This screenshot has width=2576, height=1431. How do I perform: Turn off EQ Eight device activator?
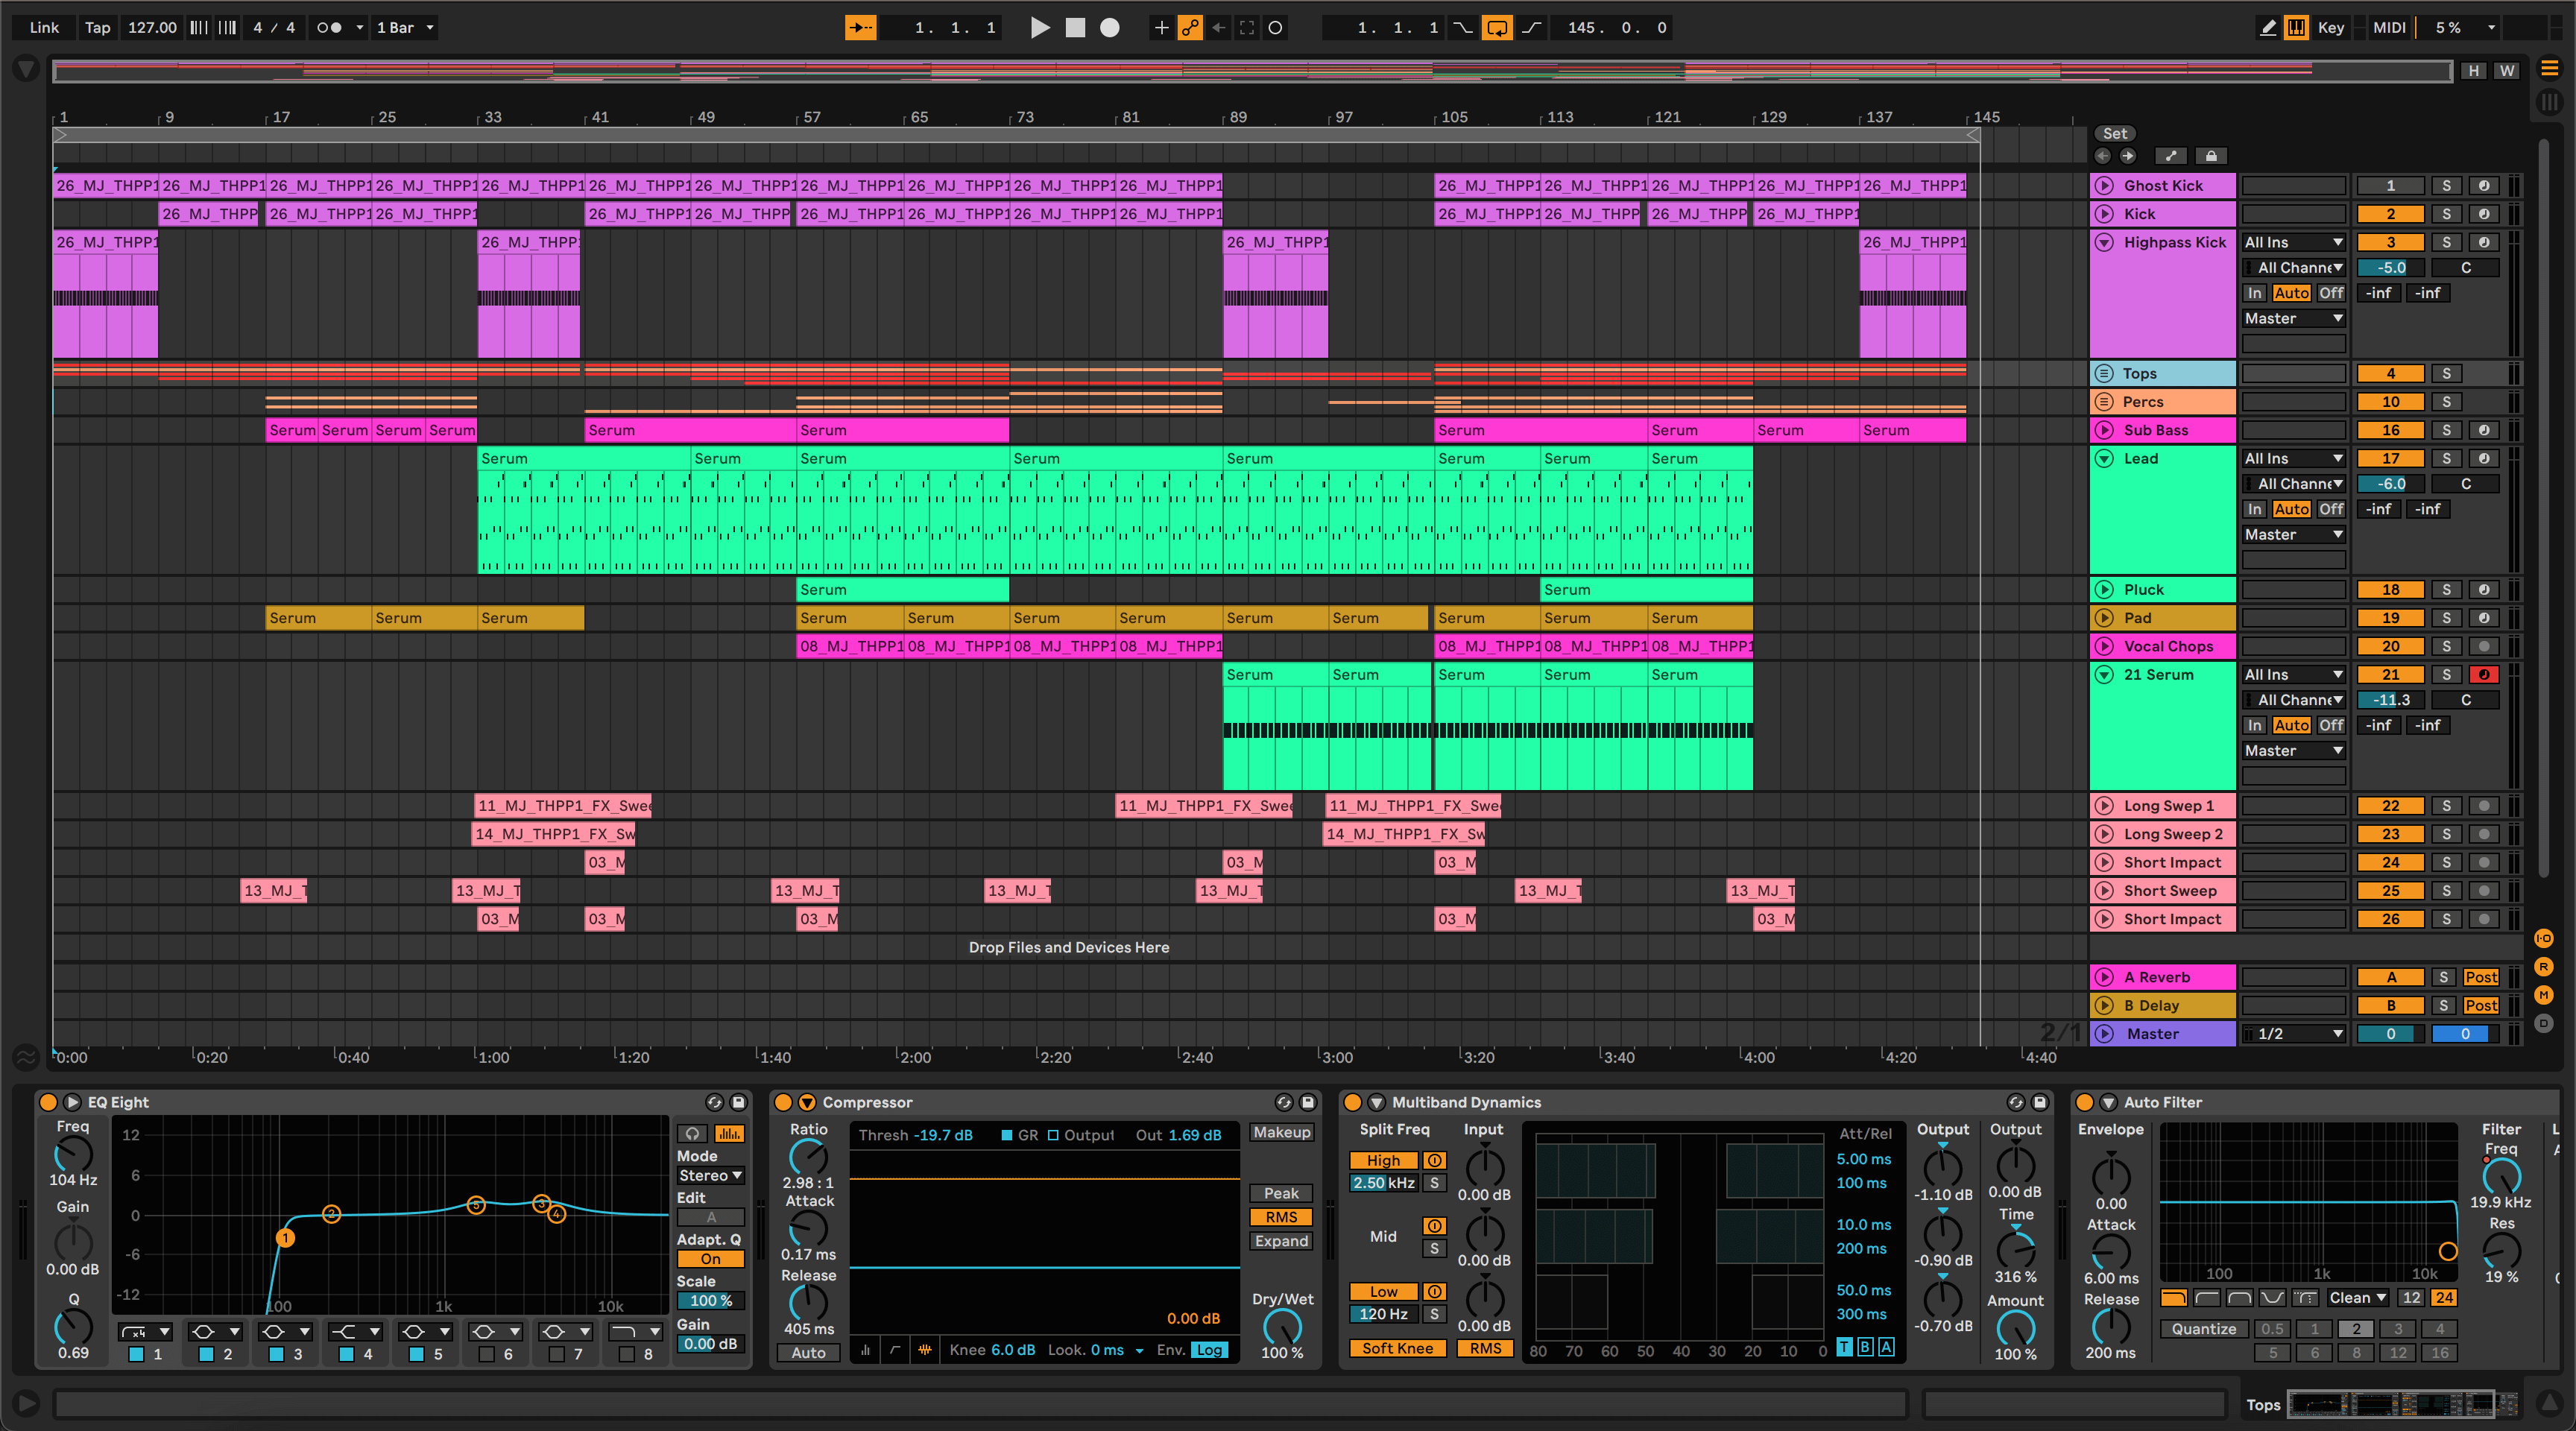pyautogui.click(x=47, y=1102)
